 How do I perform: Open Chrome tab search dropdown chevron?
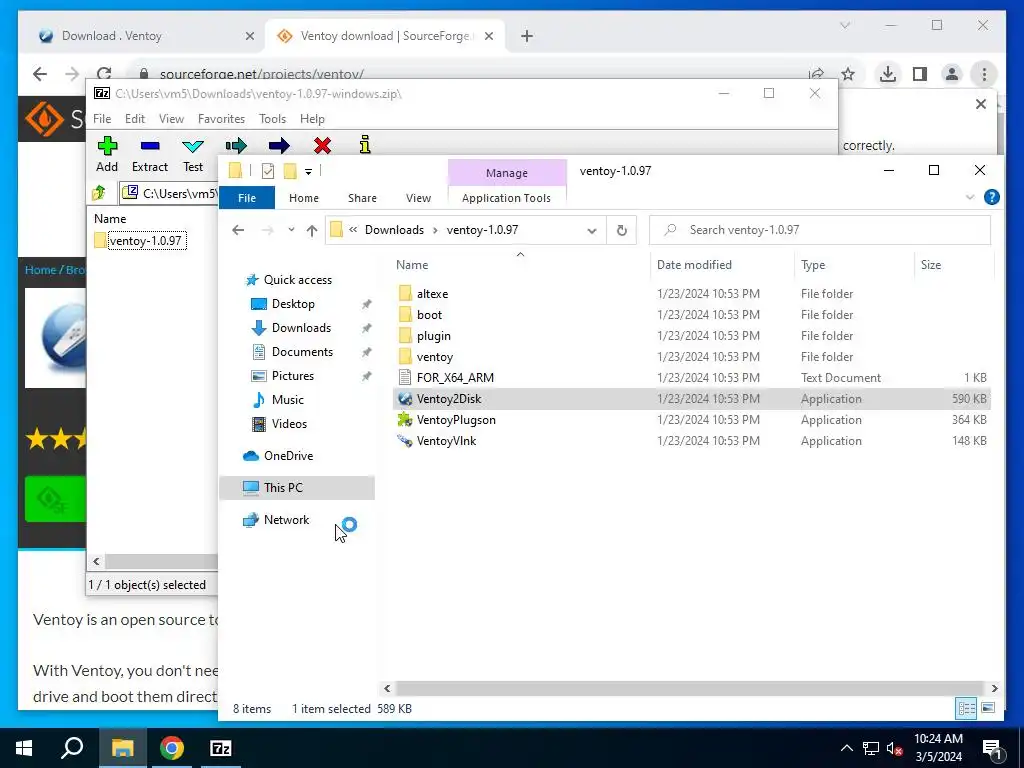tap(845, 25)
